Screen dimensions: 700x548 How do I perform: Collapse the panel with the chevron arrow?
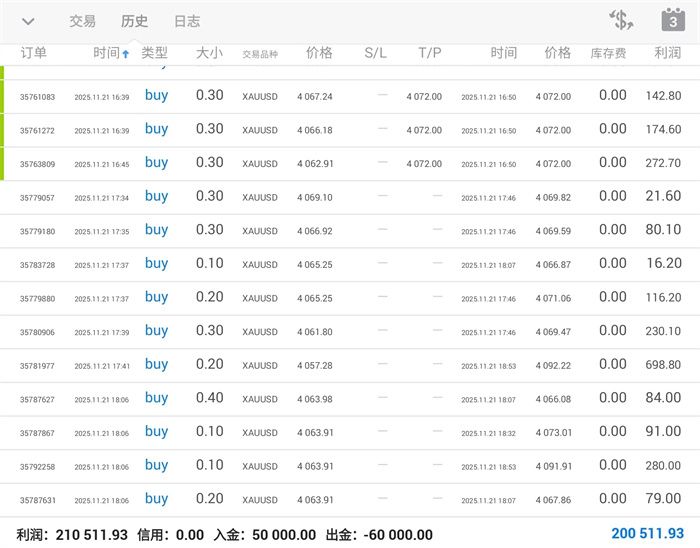coord(28,21)
